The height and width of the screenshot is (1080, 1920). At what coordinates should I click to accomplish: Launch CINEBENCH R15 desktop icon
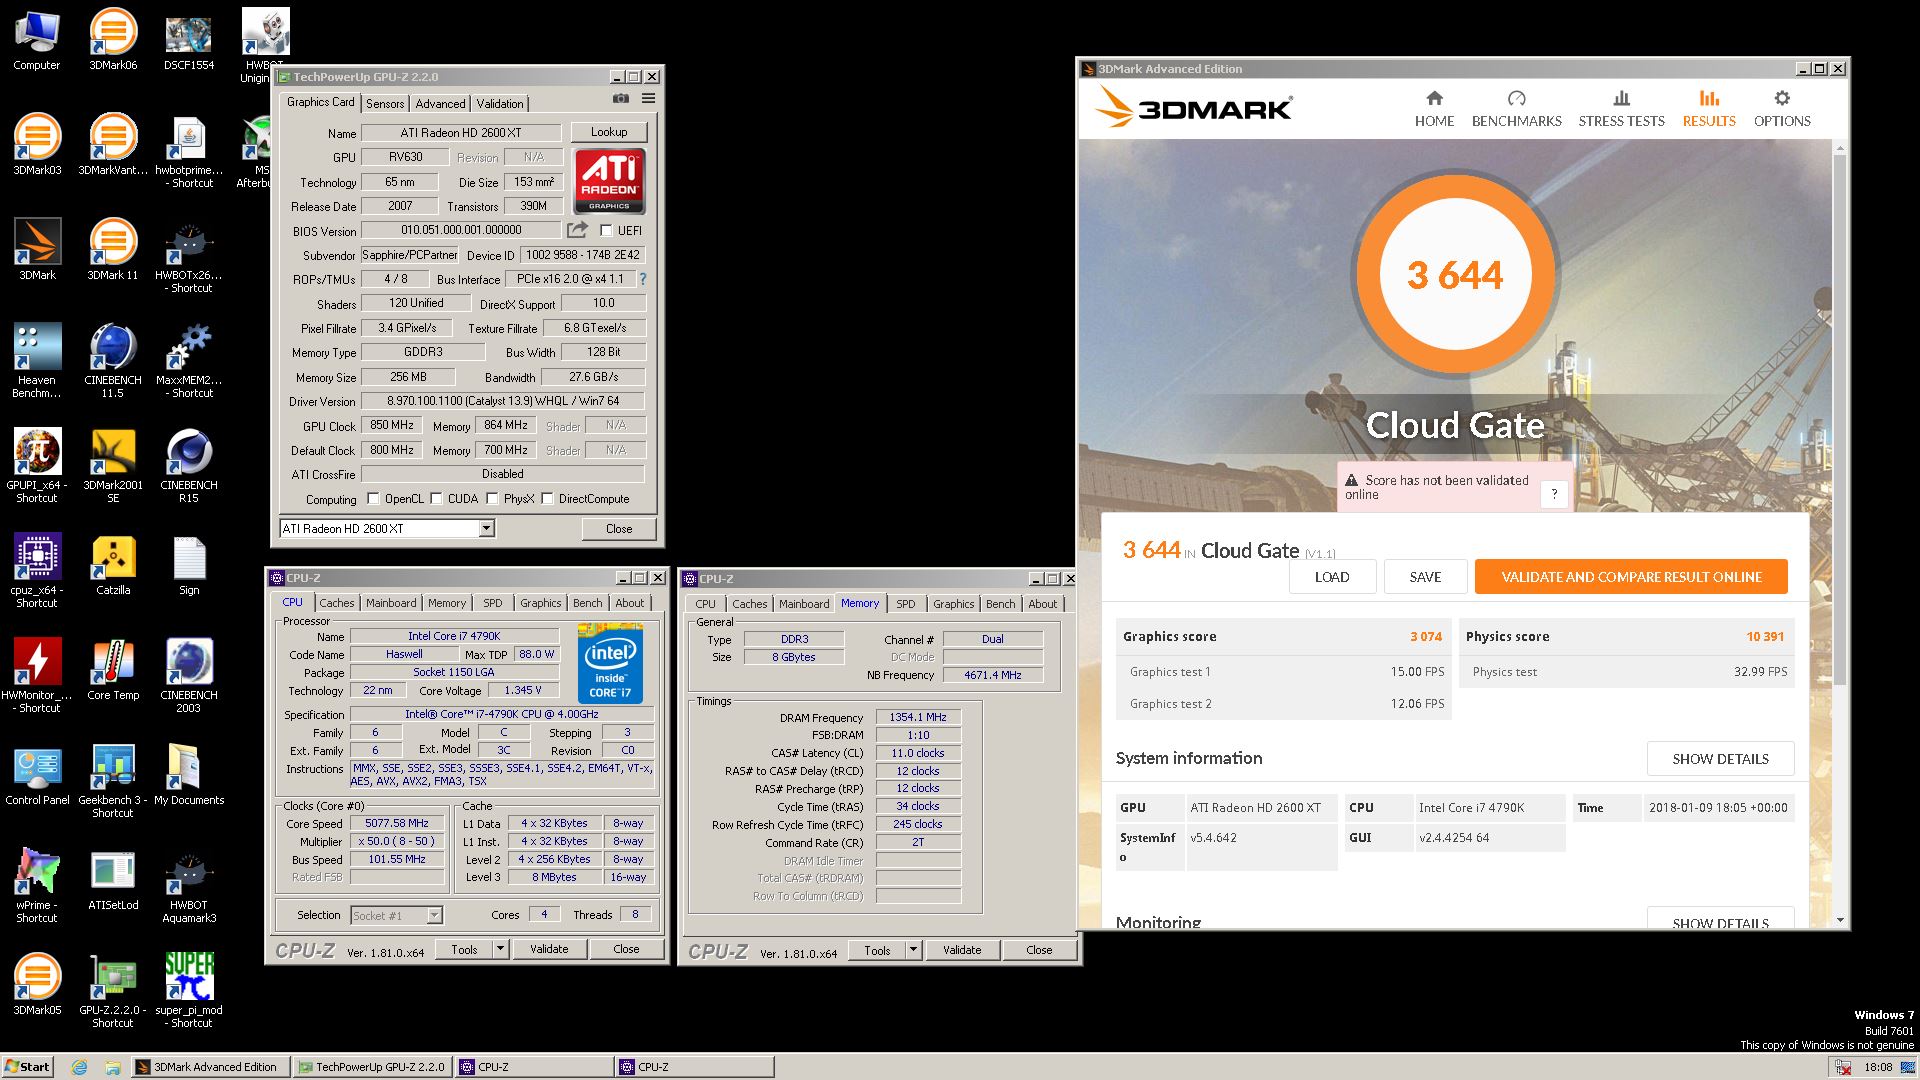coord(189,467)
